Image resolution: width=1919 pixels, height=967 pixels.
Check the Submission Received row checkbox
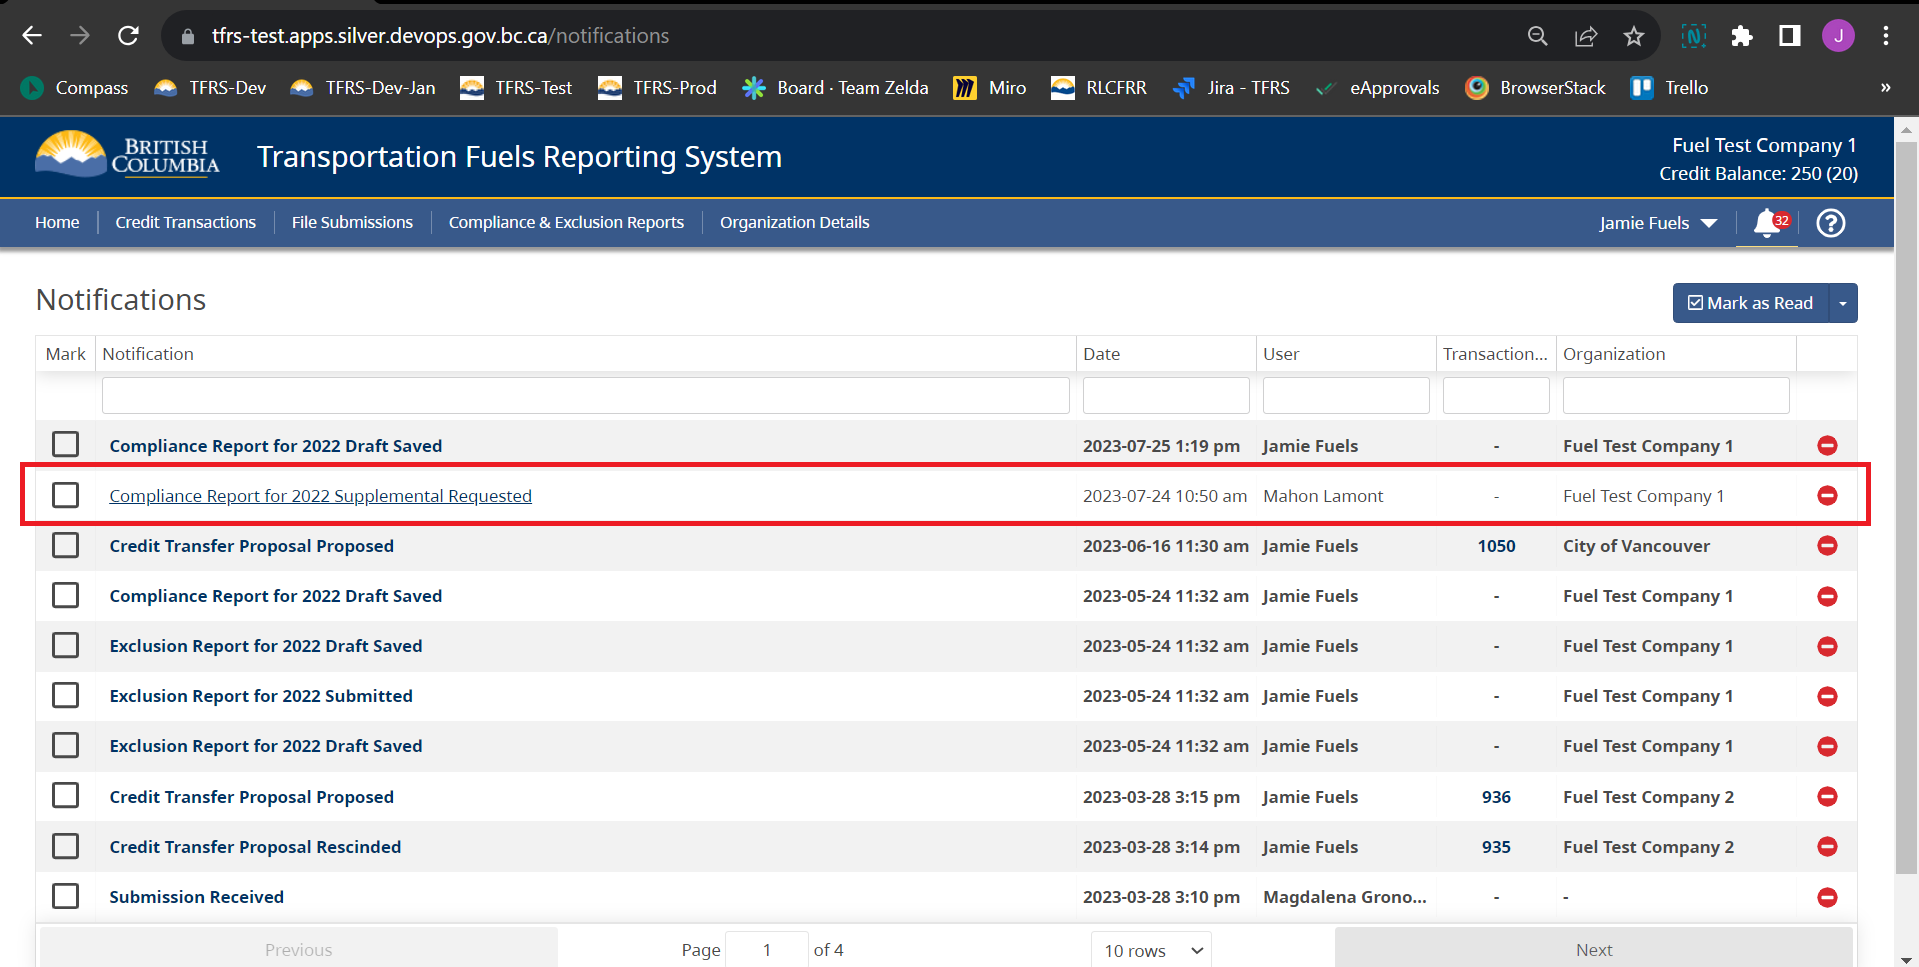click(66, 896)
